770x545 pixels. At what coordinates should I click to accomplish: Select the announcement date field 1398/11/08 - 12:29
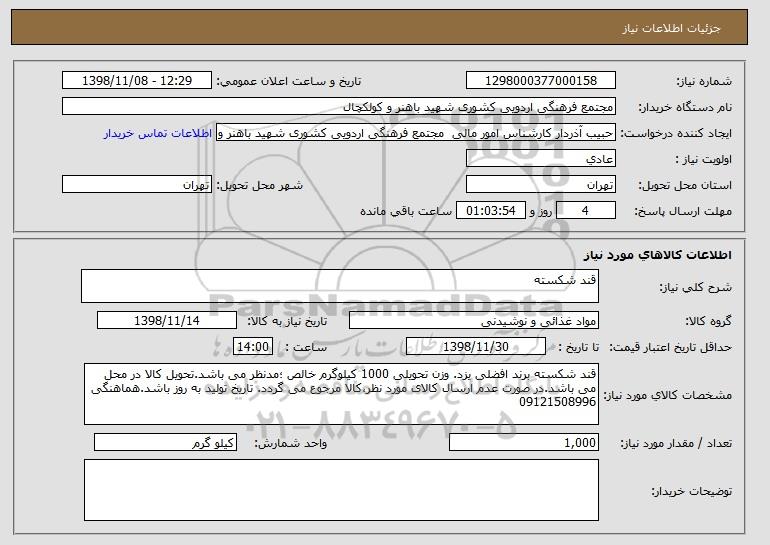[x=137, y=81]
